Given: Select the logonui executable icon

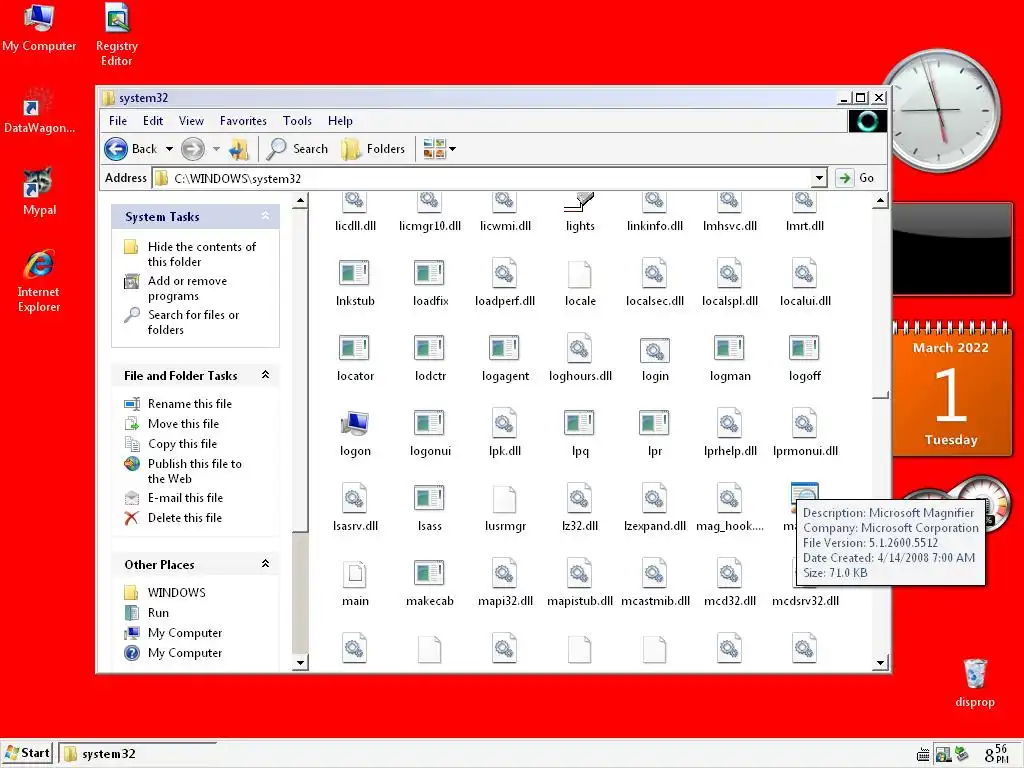Looking at the screenshot, I should coord(430,434).
